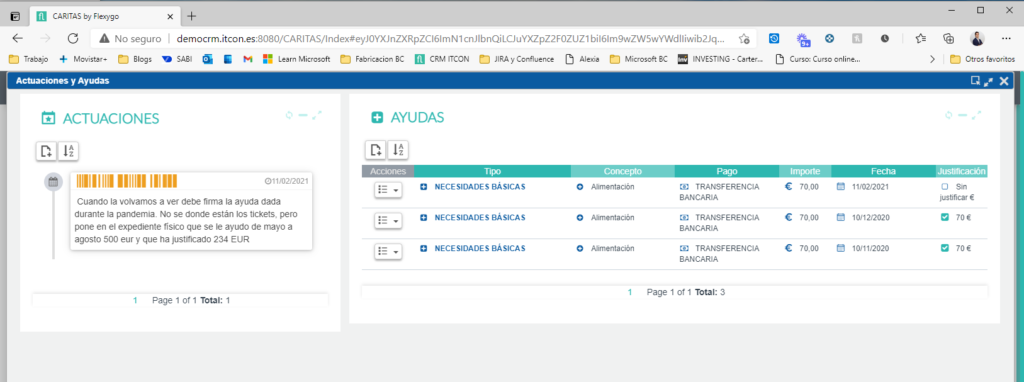
Task: Sort table by Concepto column header
Action: (x=622, y=171)
